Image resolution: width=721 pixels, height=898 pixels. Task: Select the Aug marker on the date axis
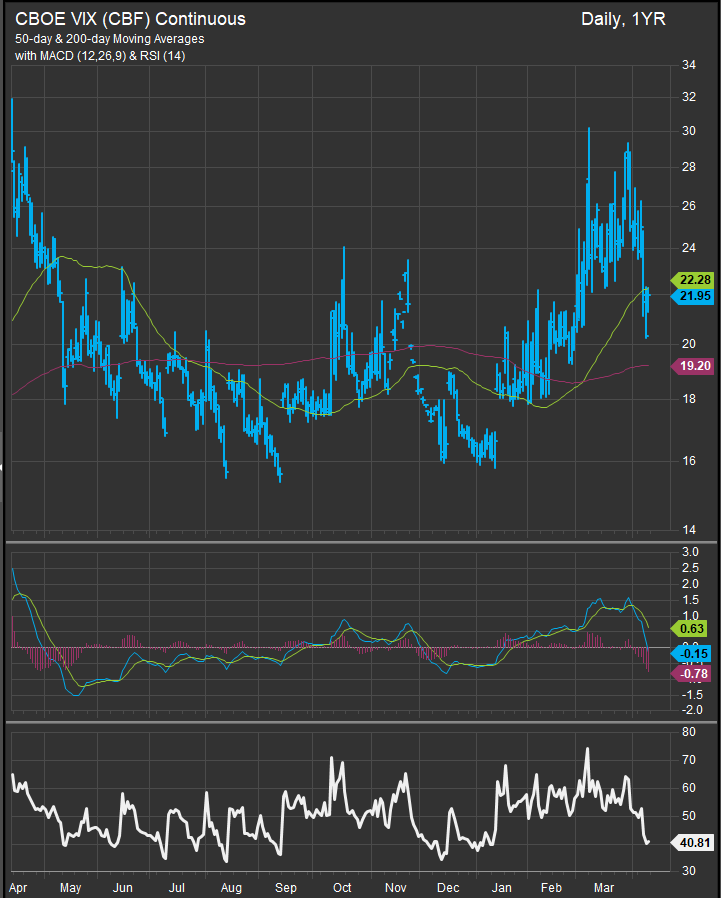(x=231, y=886)
